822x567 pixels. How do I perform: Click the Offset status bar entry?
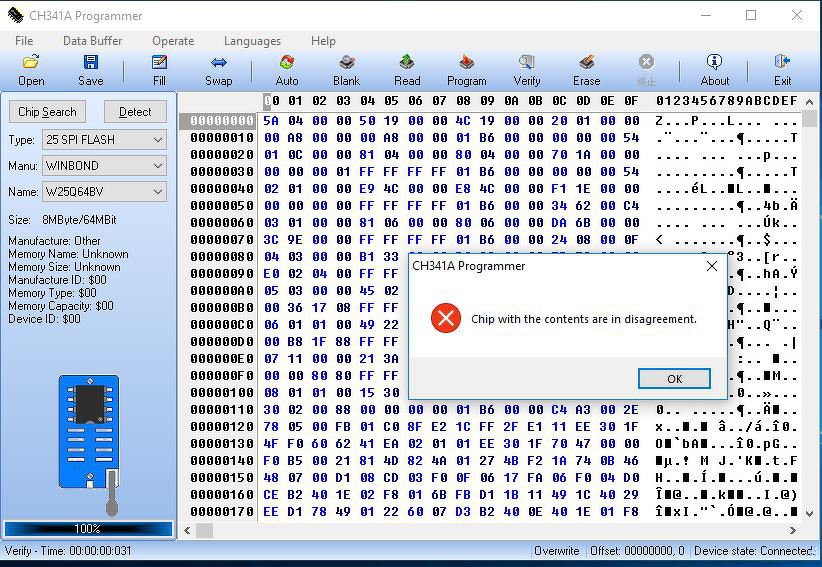[637, 551]
